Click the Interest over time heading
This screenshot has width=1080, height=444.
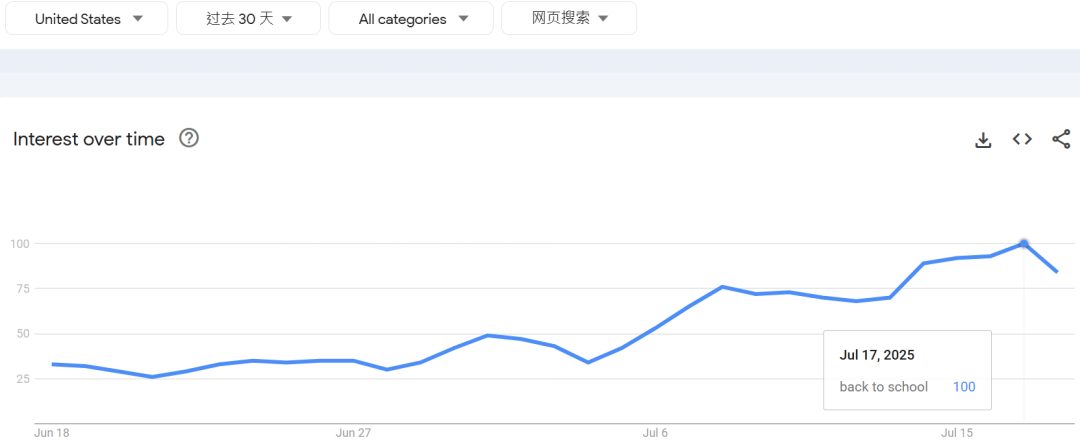(89, 140)
